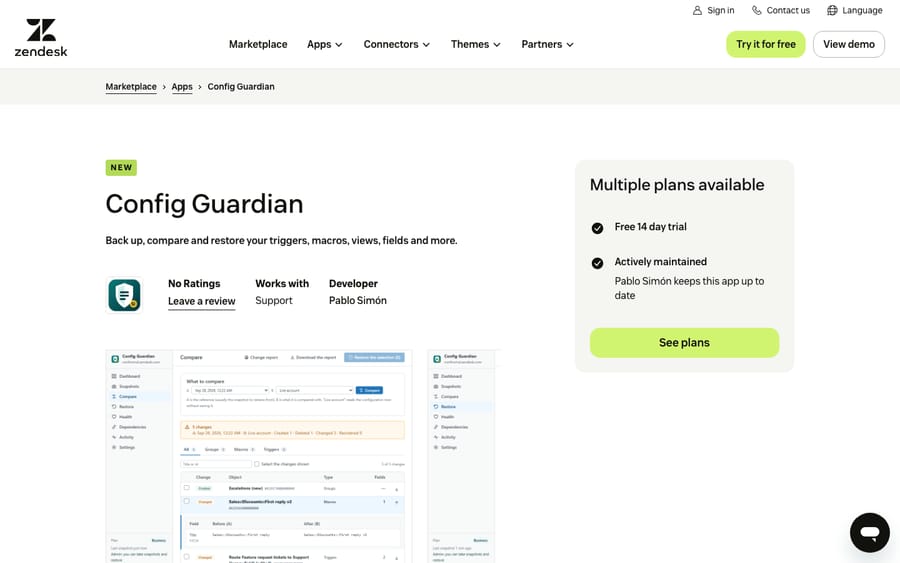Click the Free 14 day trial checkmark icon
Screen dimensions: 900x563
[x=598, y=228]
